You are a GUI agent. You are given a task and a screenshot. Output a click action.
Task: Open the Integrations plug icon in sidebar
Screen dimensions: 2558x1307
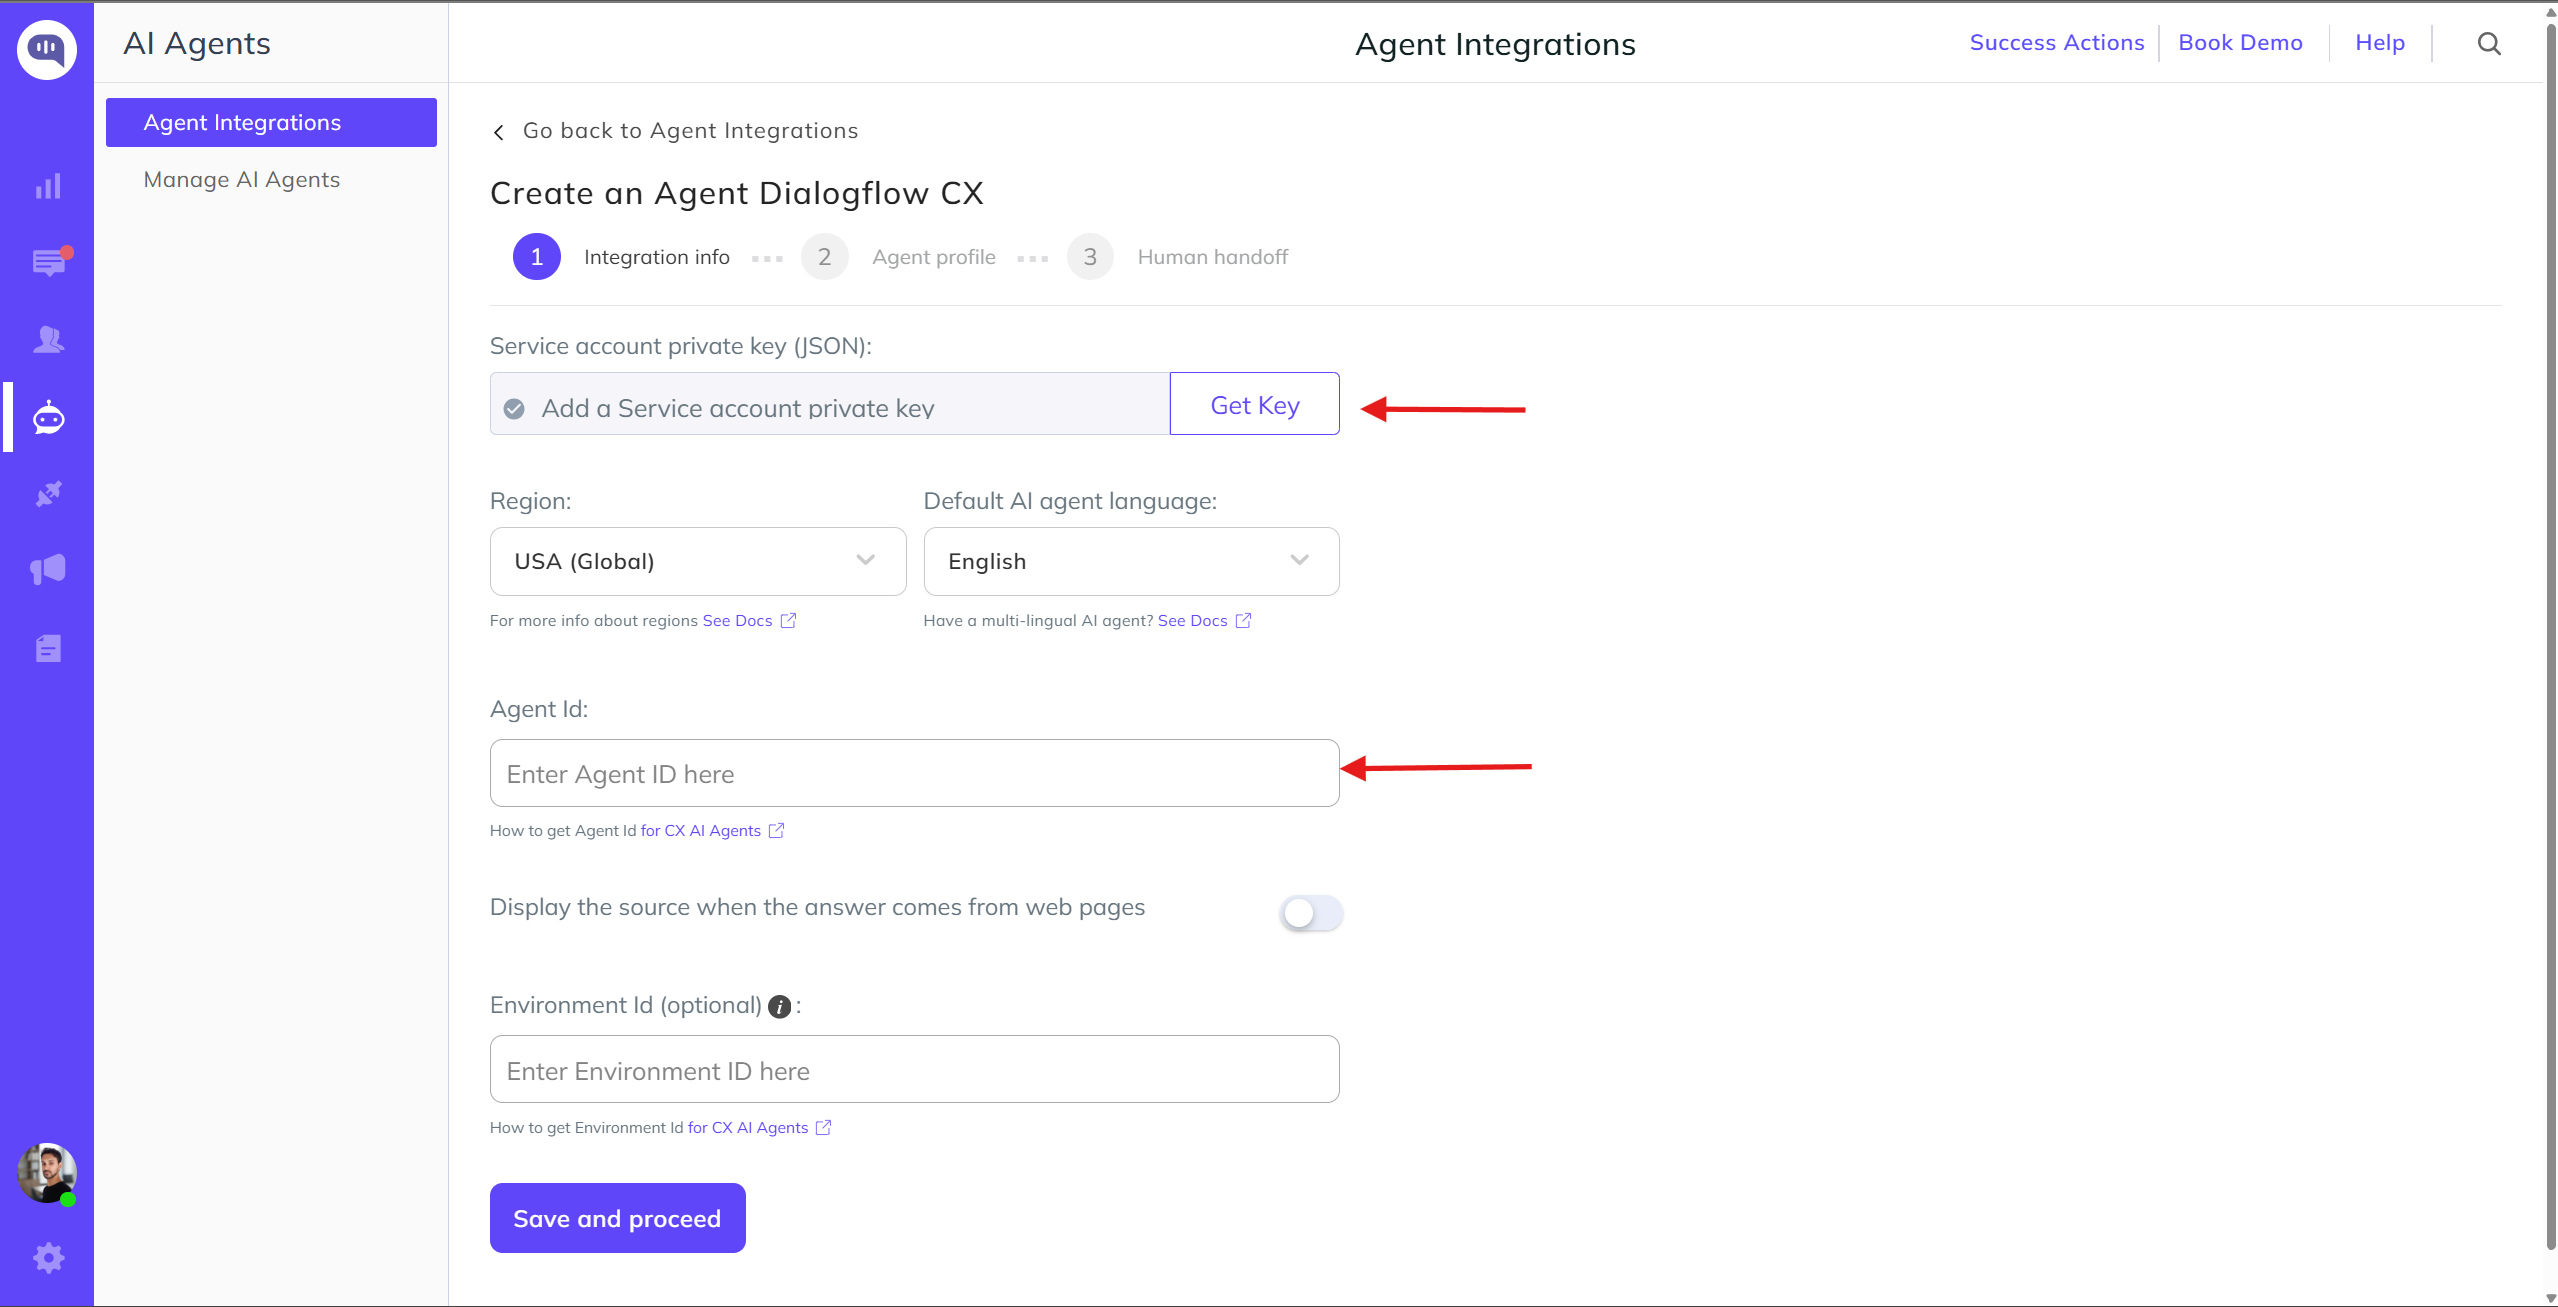click(48, 494)
